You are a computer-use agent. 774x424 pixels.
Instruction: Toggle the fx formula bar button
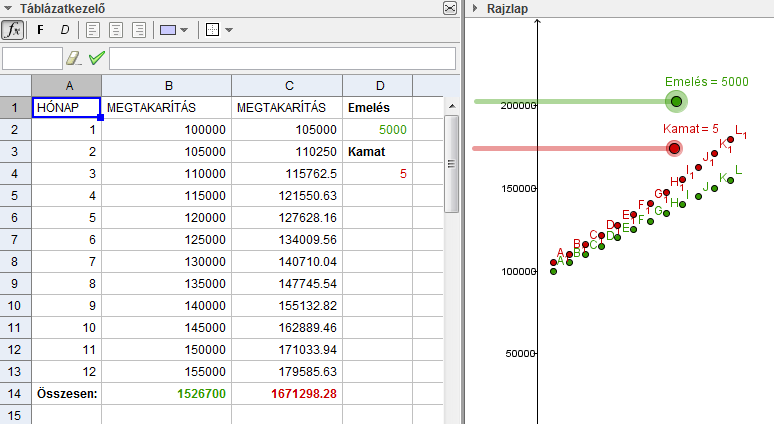pyautogui.click(x=12, y=30)
